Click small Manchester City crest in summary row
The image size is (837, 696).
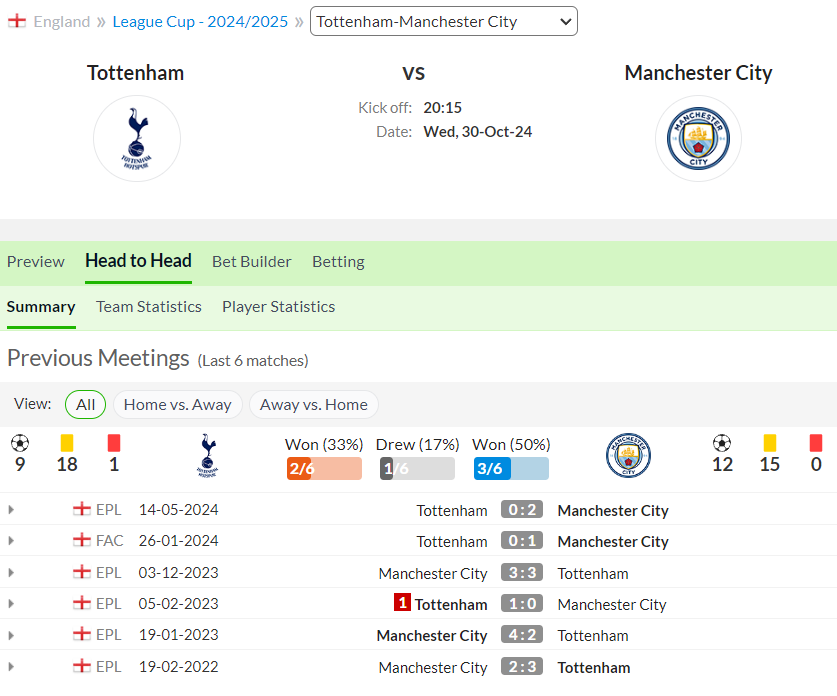628,455
